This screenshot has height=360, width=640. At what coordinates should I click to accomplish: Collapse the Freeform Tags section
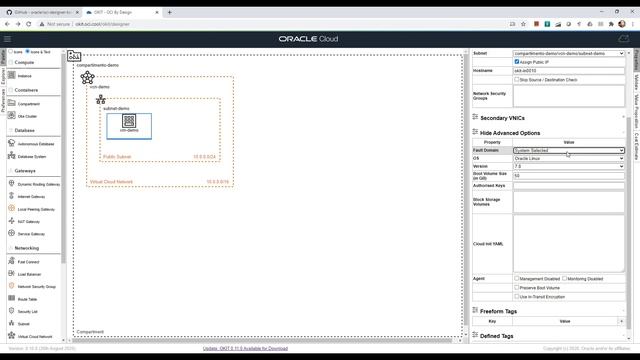pos(498,311)
